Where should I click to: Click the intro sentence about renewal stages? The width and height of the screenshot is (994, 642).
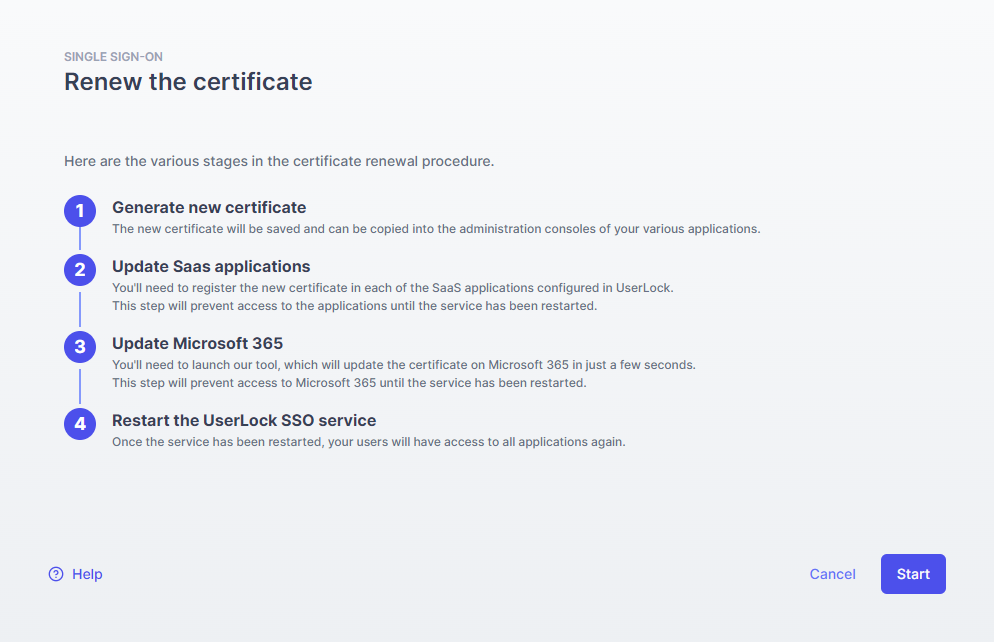pos(279,161)
